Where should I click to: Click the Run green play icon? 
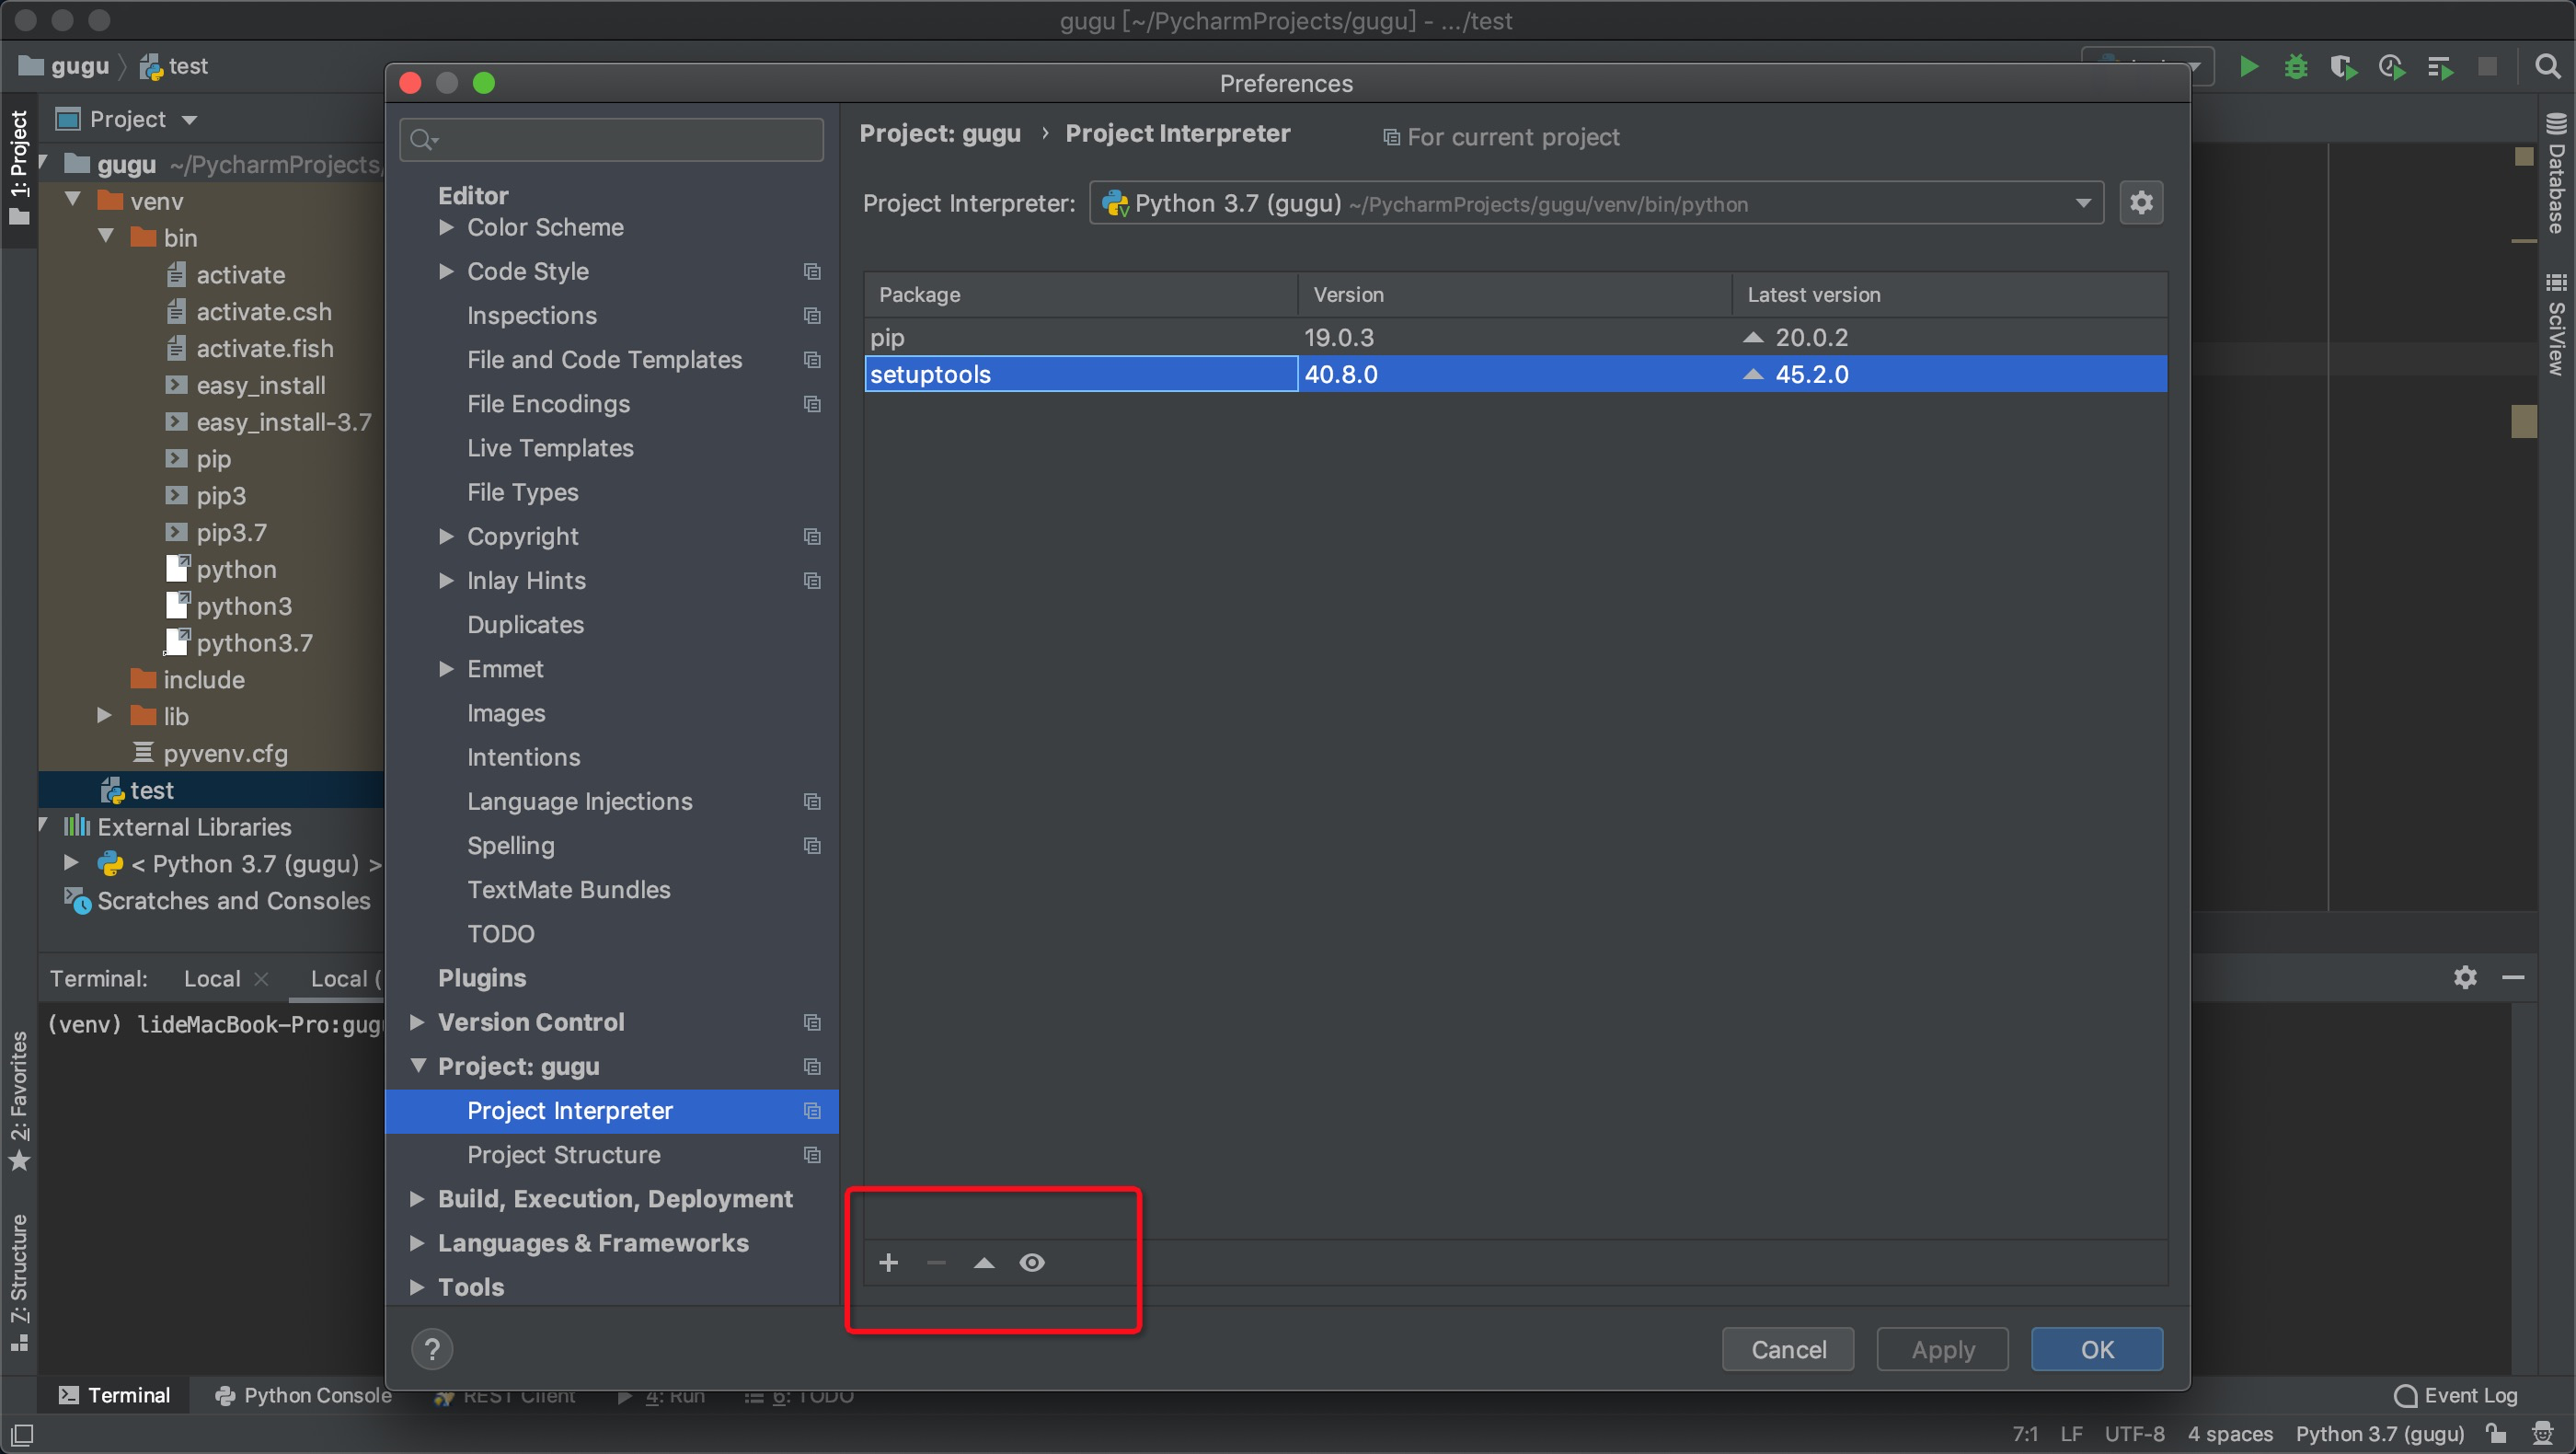pos(2248,67)
